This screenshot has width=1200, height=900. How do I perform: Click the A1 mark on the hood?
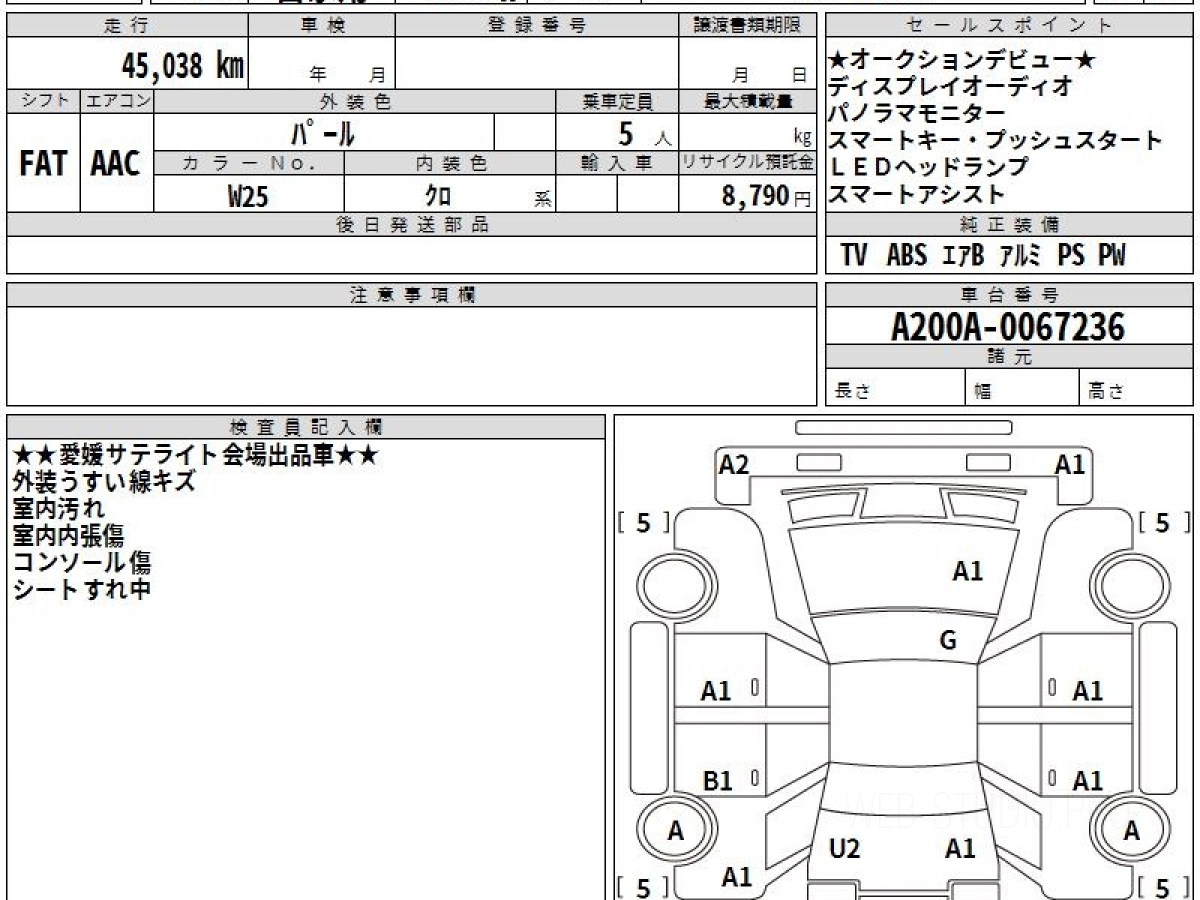point(967,571)
